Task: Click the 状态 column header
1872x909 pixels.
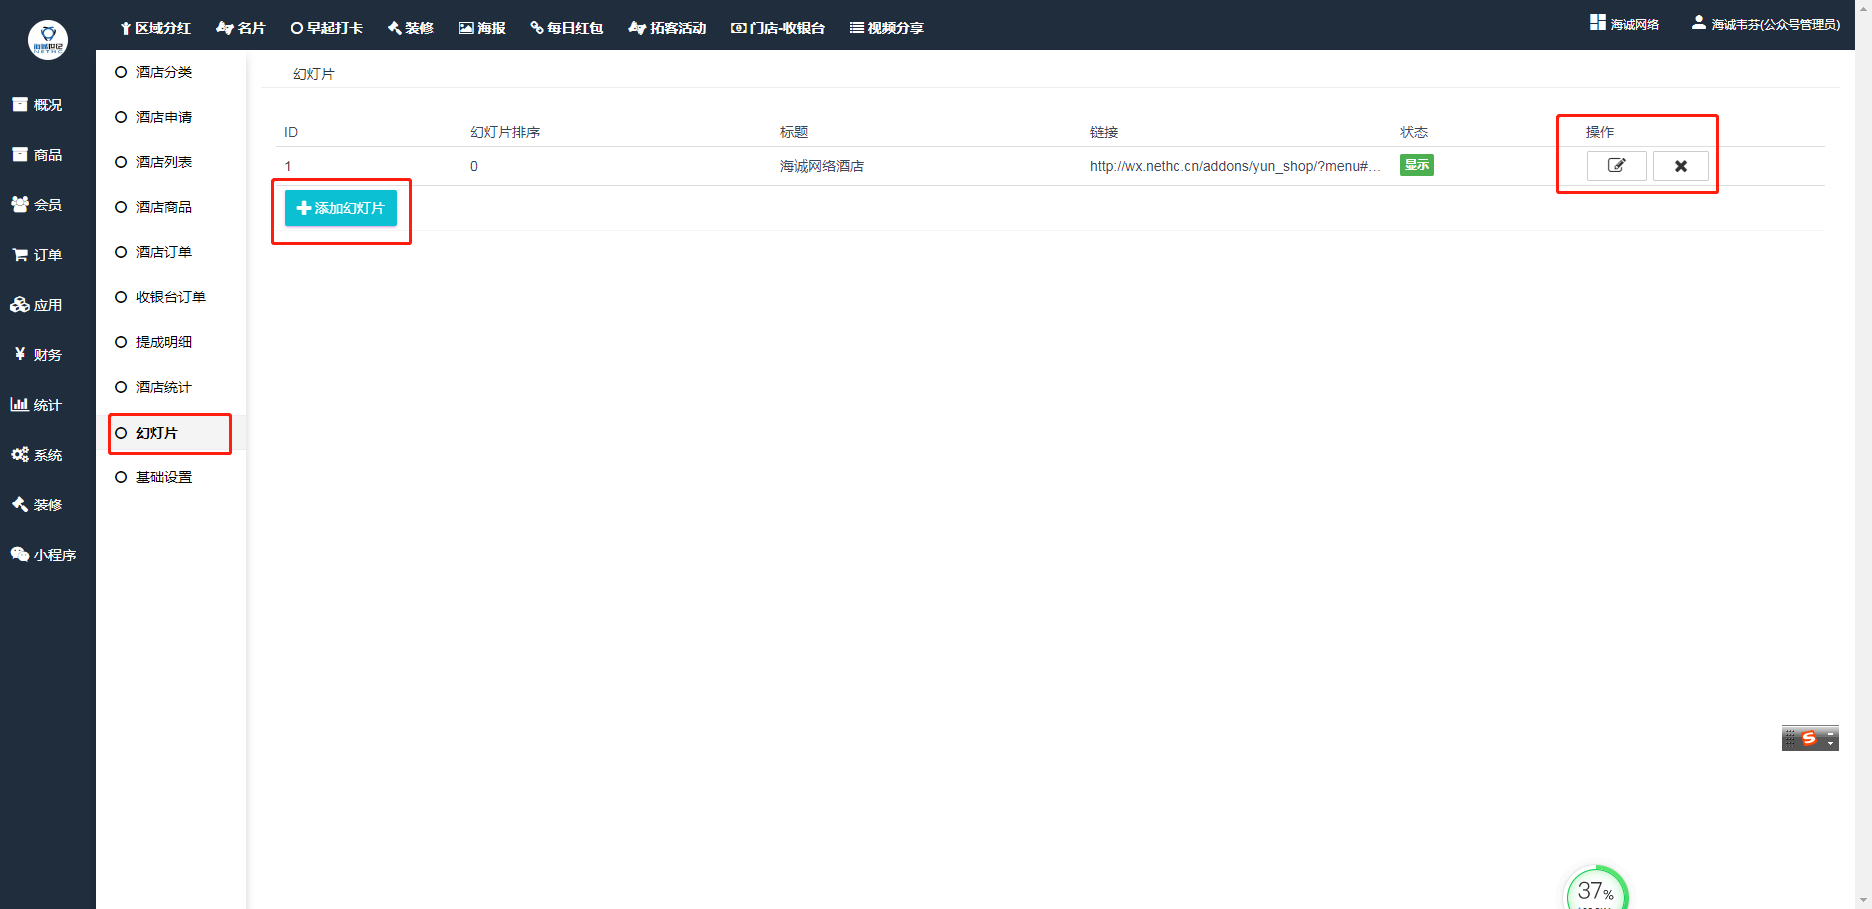Action: point(1414,132)
